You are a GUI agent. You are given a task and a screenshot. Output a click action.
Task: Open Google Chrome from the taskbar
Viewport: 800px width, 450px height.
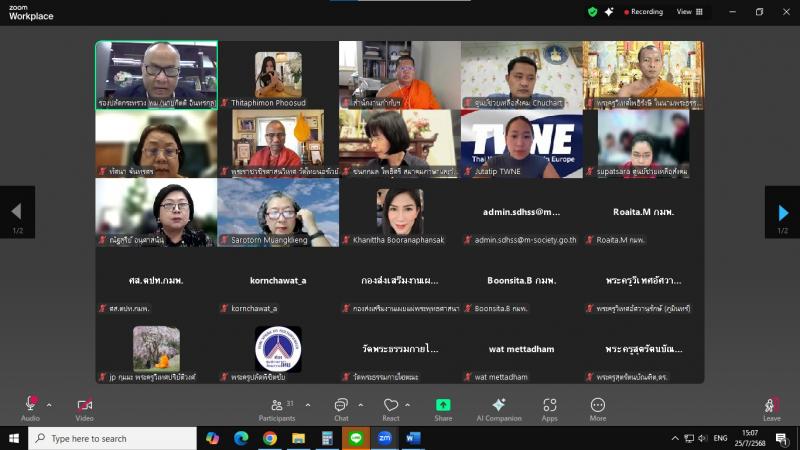[x=270, y=438]
